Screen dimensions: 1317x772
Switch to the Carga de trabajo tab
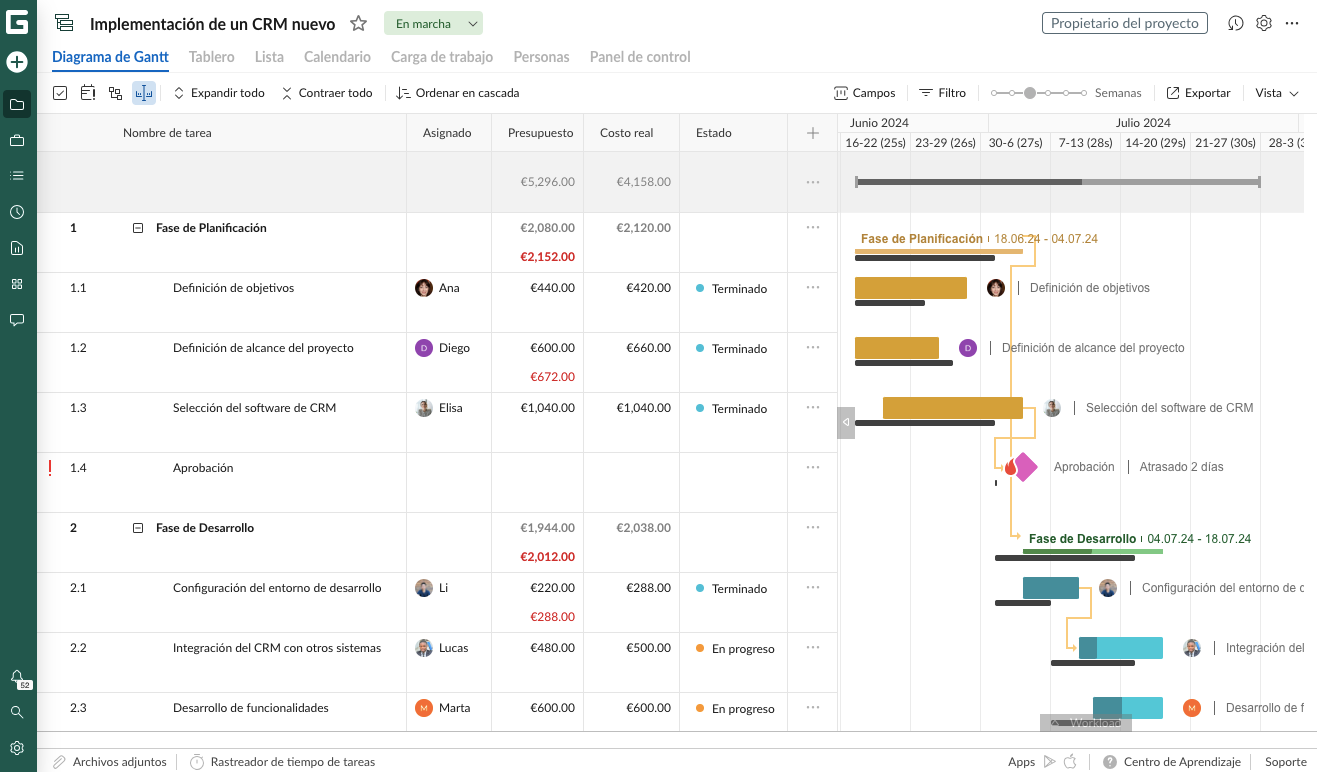click(441, 57)
